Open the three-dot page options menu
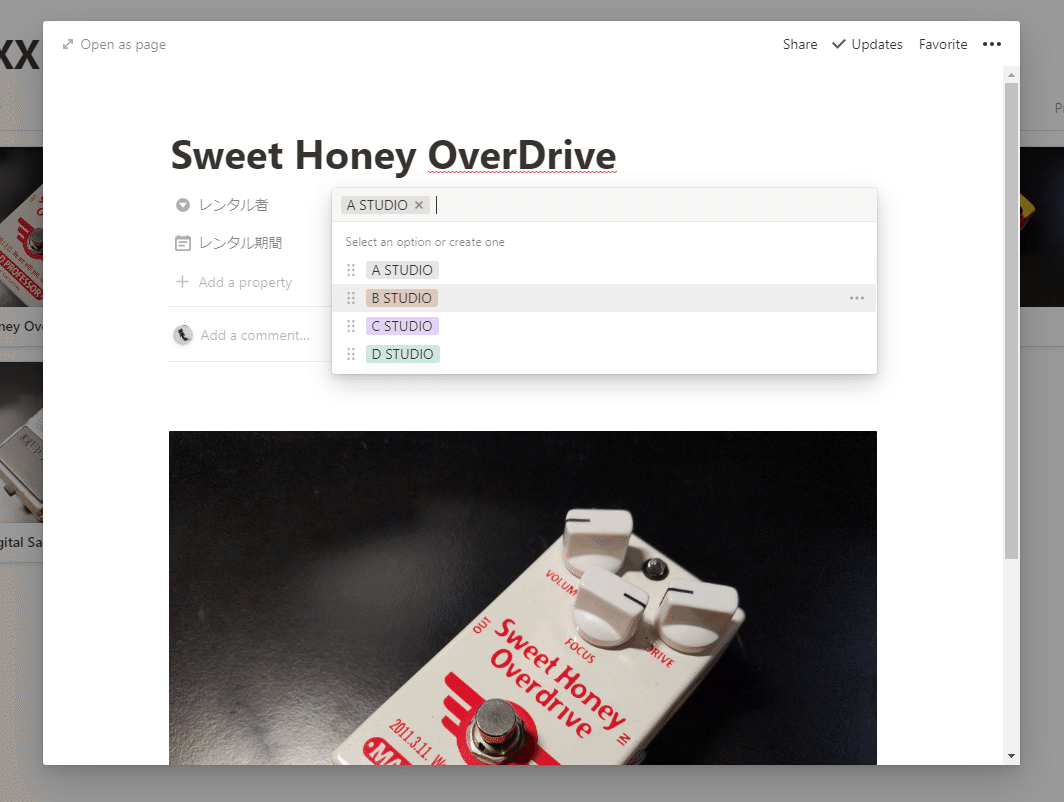This screenshot has width=1064, height=802. point(991,44)
